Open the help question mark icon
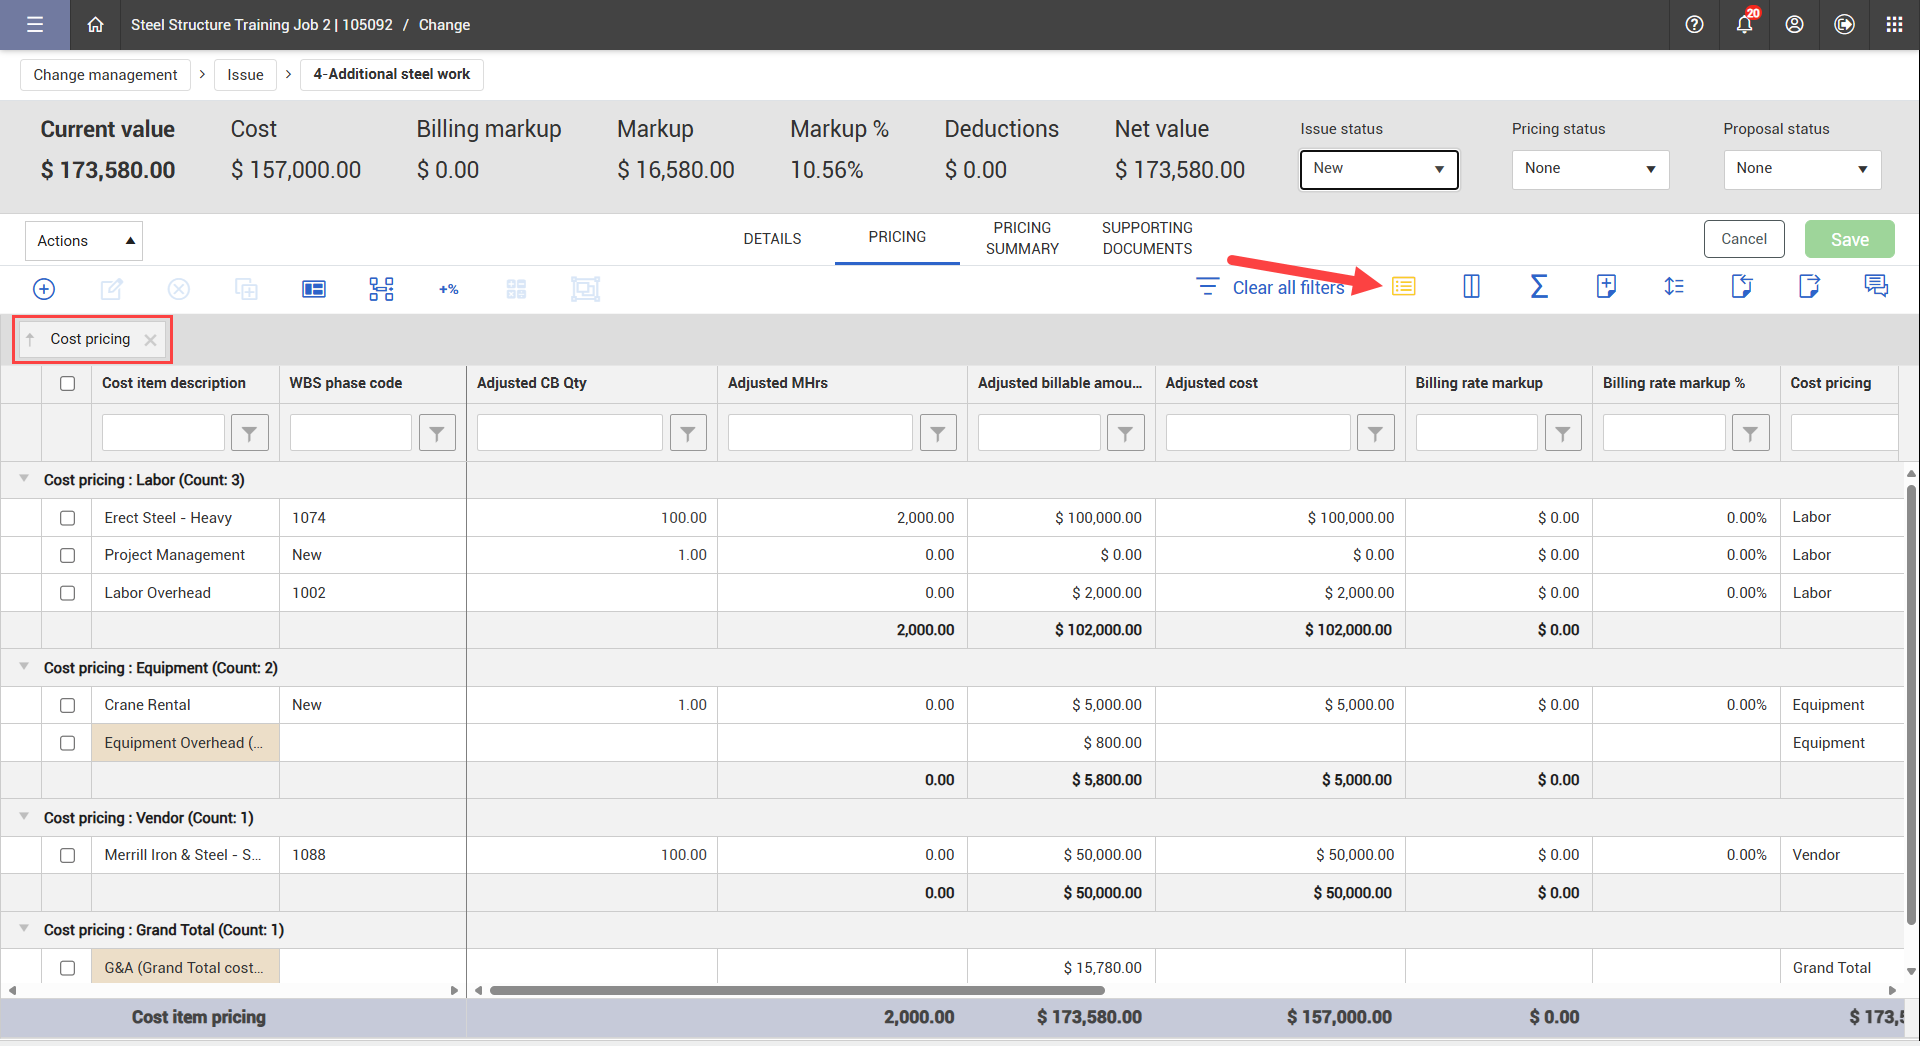 [1694, 25]
